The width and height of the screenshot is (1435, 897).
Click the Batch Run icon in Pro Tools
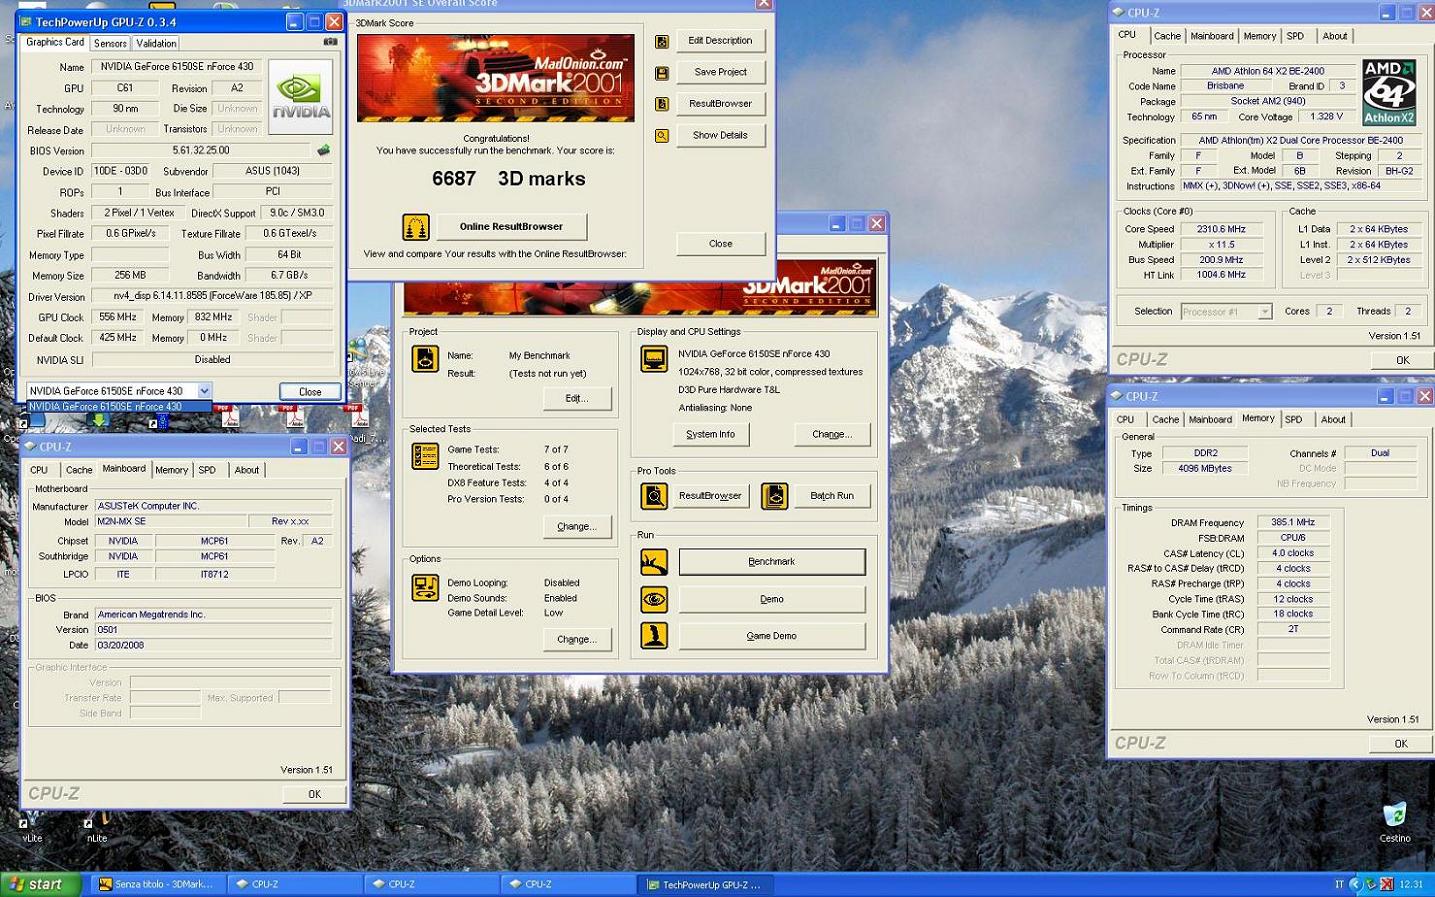point(775,496)
